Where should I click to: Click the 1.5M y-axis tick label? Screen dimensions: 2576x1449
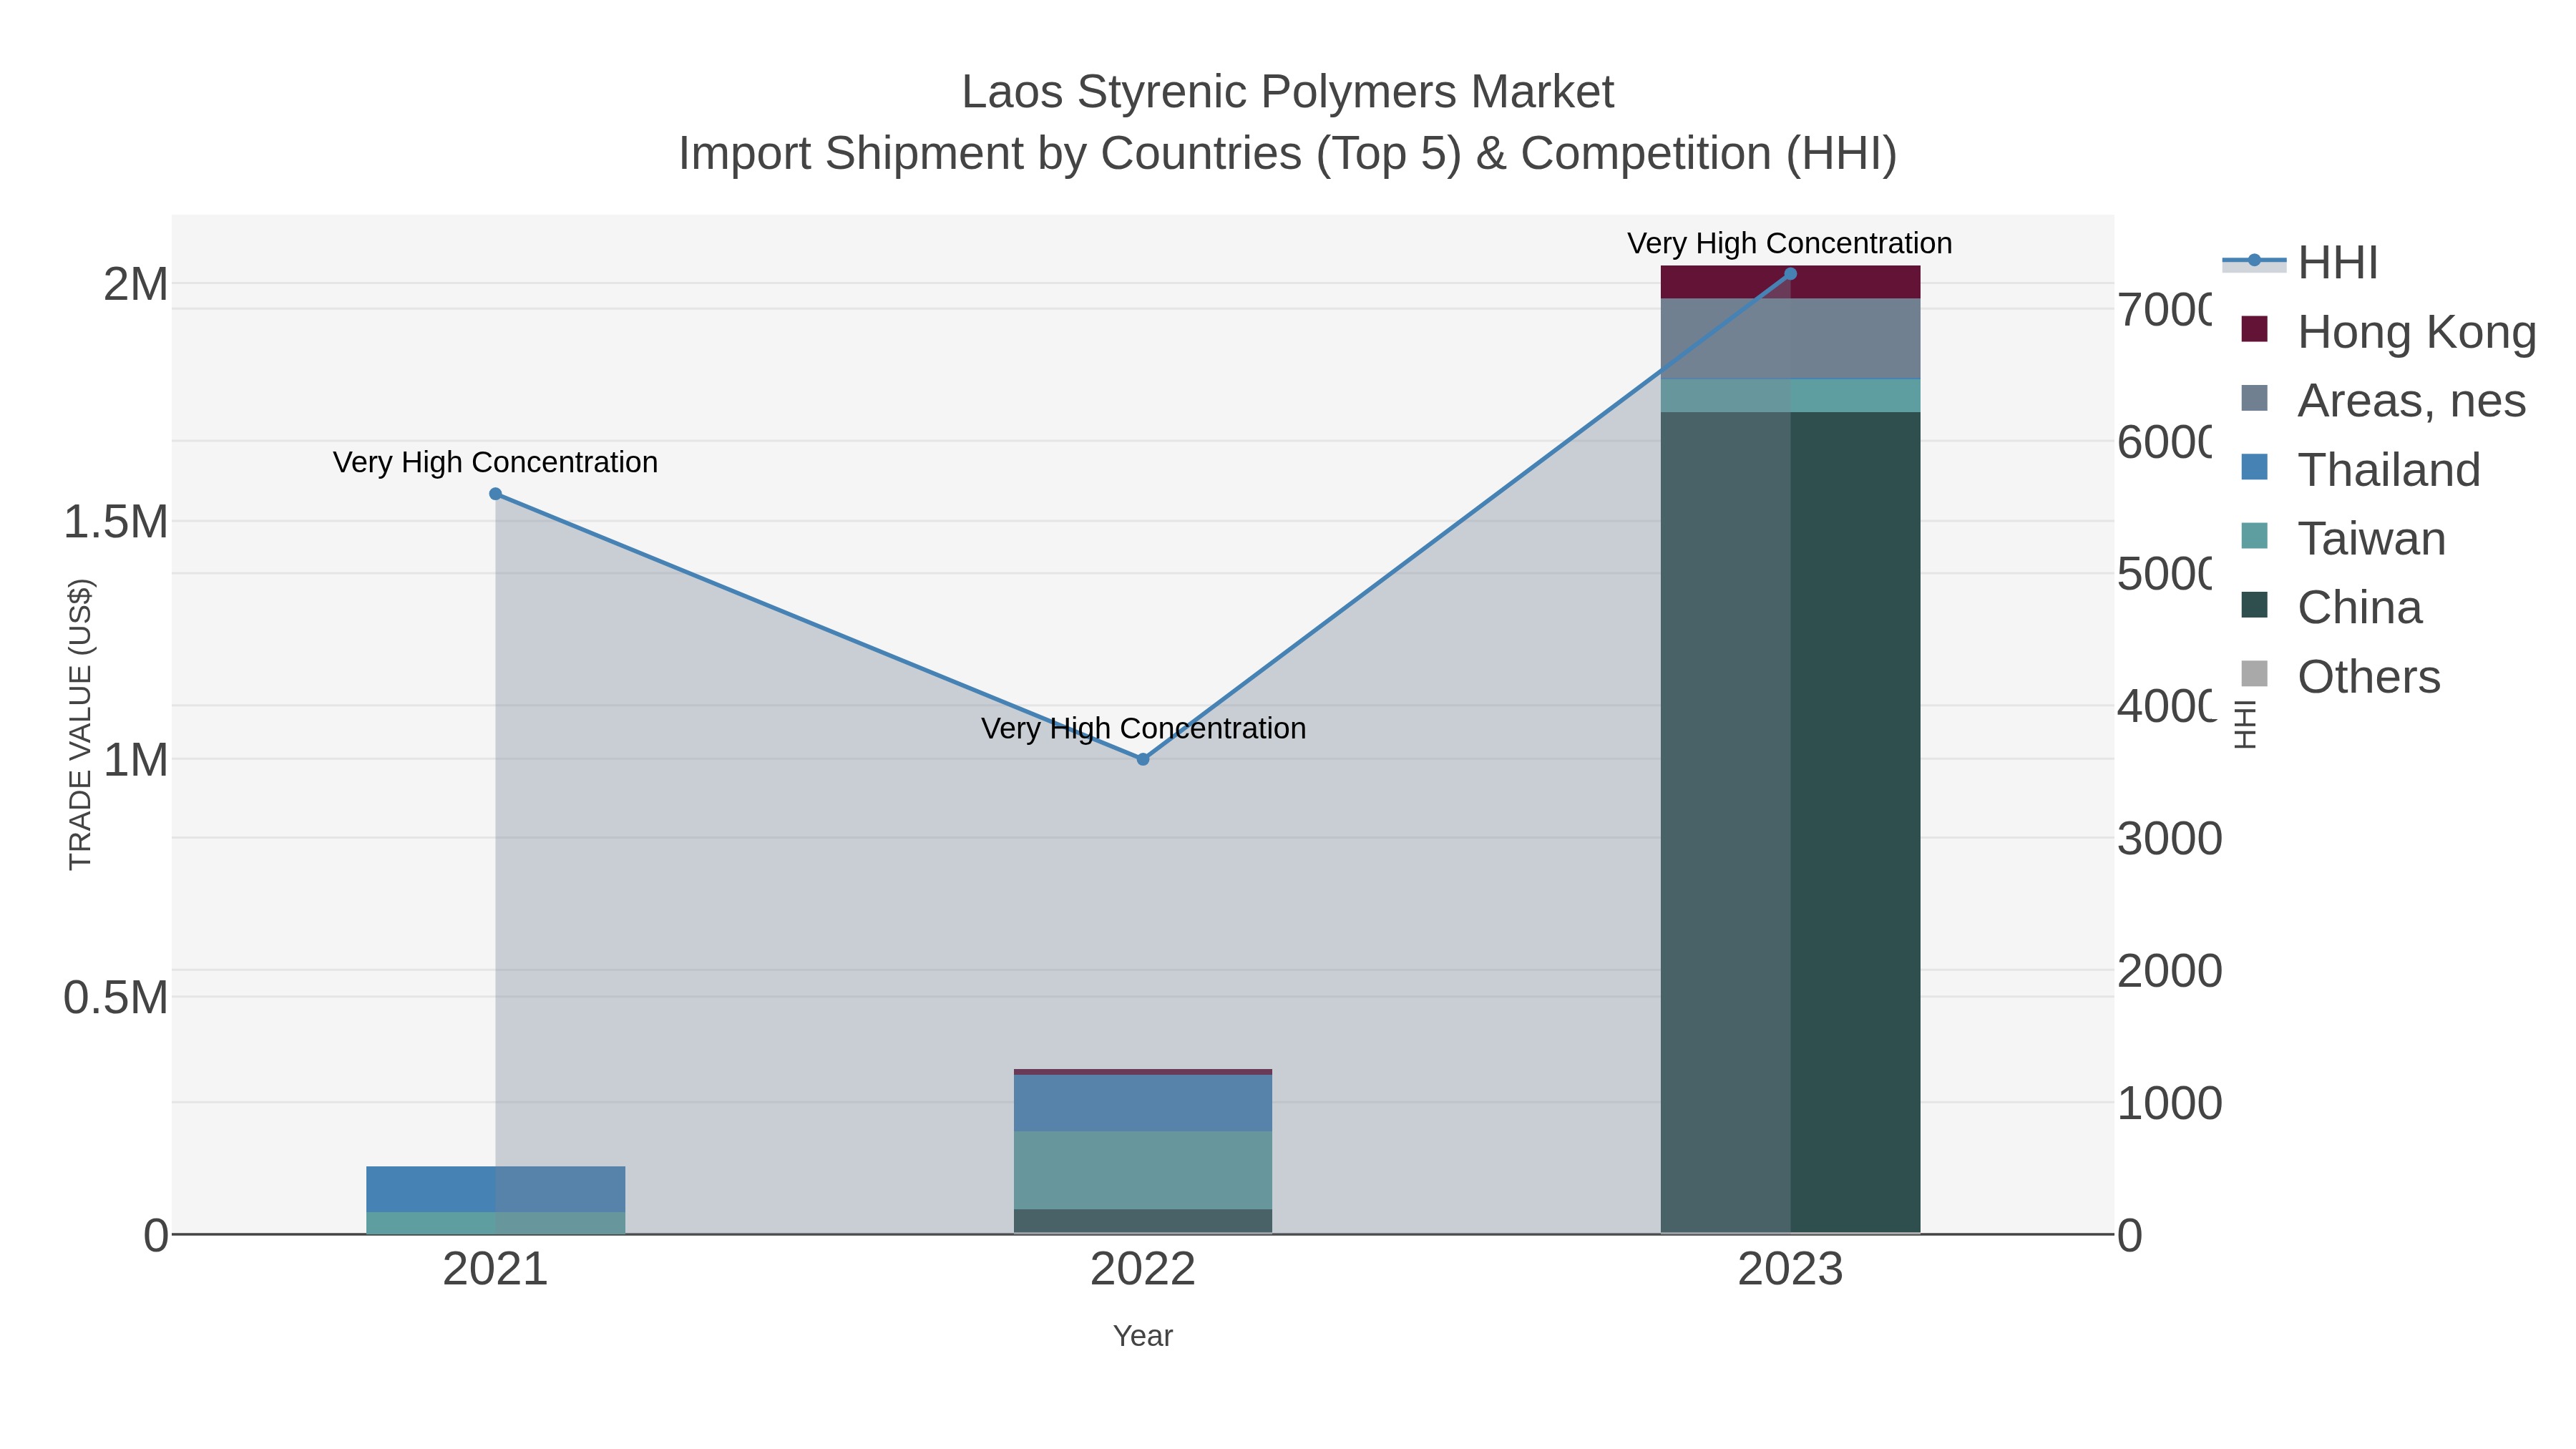coord(115,522)
